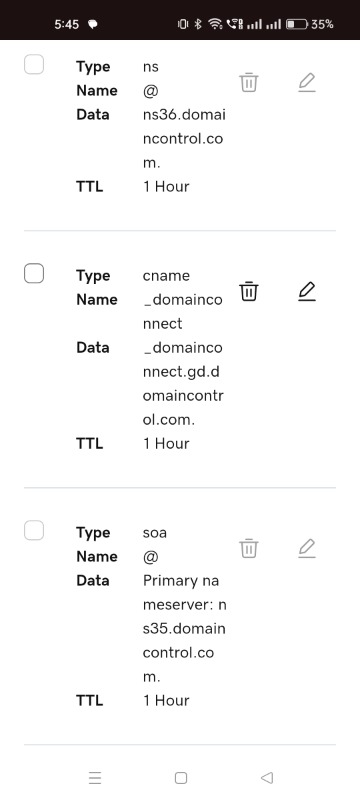Edit the ns36 NS record
360x800 pixels.
coord(306,82)
